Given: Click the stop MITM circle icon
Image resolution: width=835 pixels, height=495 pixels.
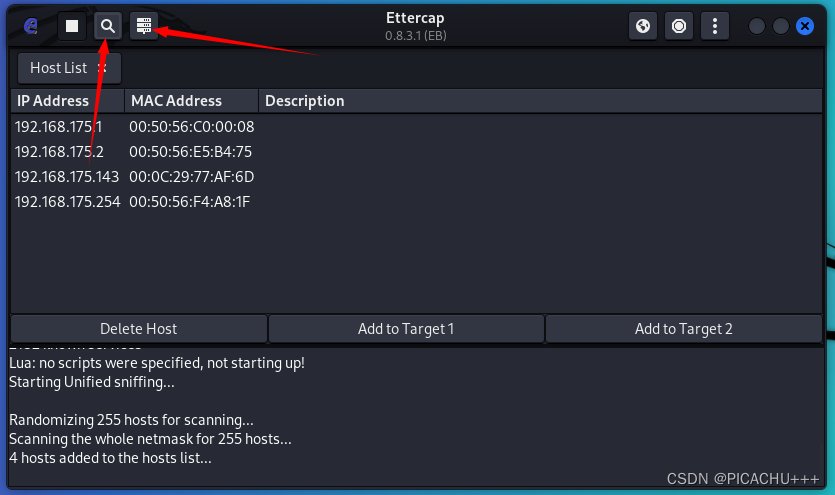Looking at the screenshot, I should pos(679,26).
